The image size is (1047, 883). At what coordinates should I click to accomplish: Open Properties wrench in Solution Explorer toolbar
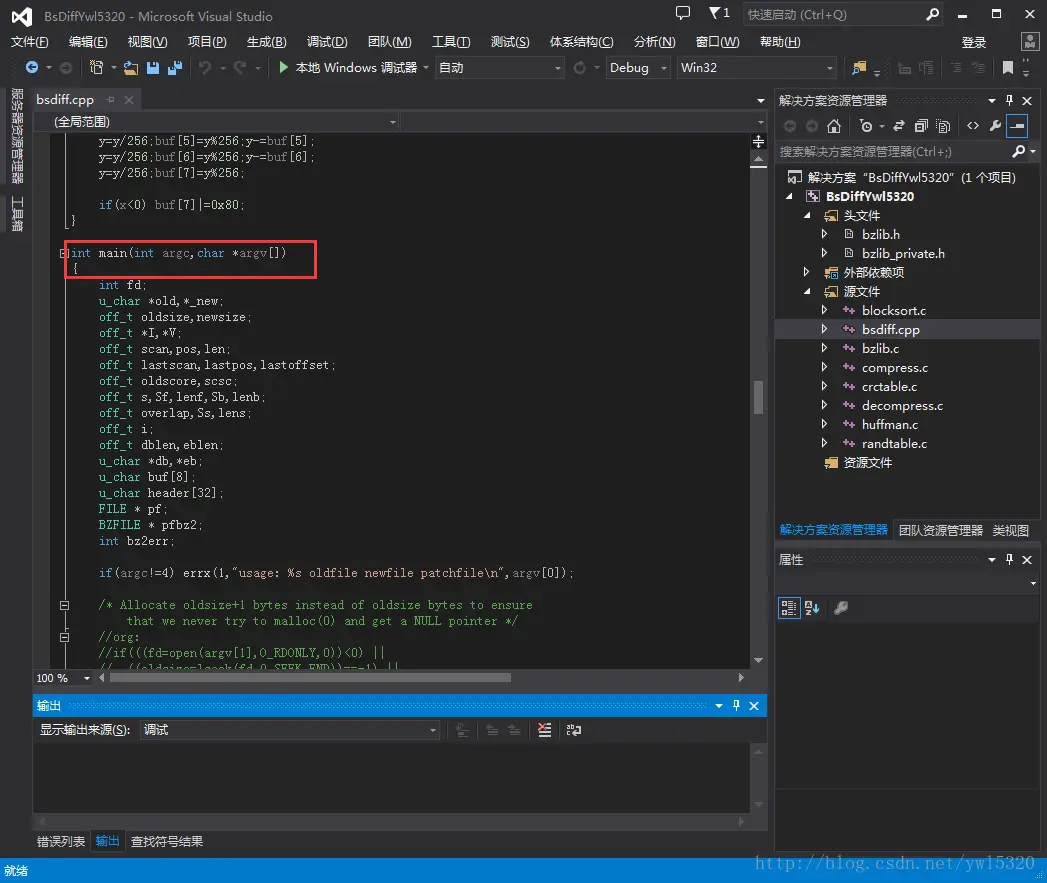pos(995,126)
